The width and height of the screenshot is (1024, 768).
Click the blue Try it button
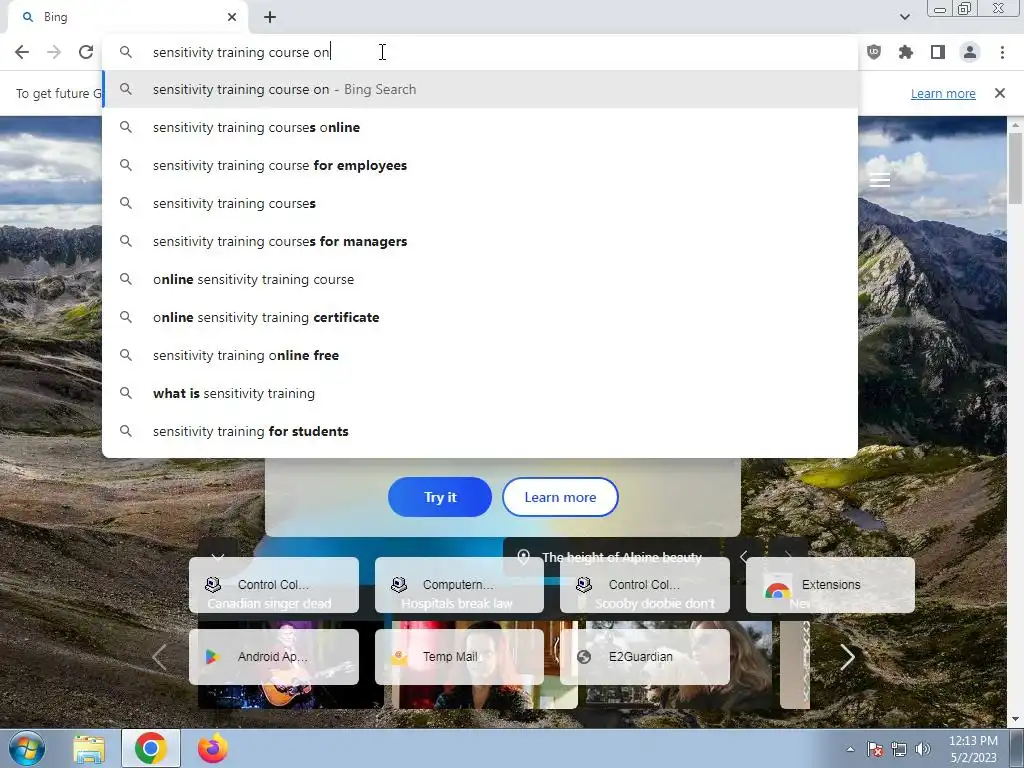point(440,497)
